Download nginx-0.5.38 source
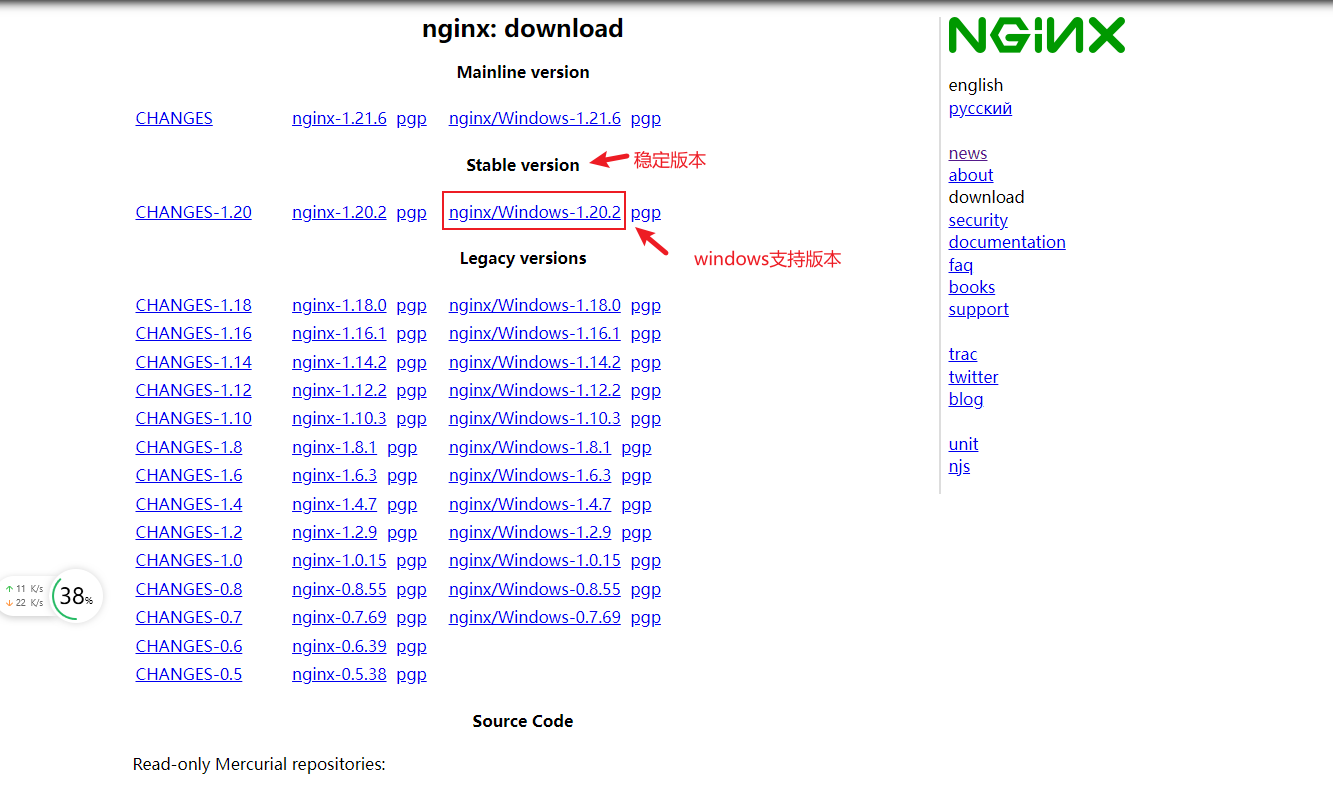Viewport: 1333px width, 786px height. tap(339, 674)
